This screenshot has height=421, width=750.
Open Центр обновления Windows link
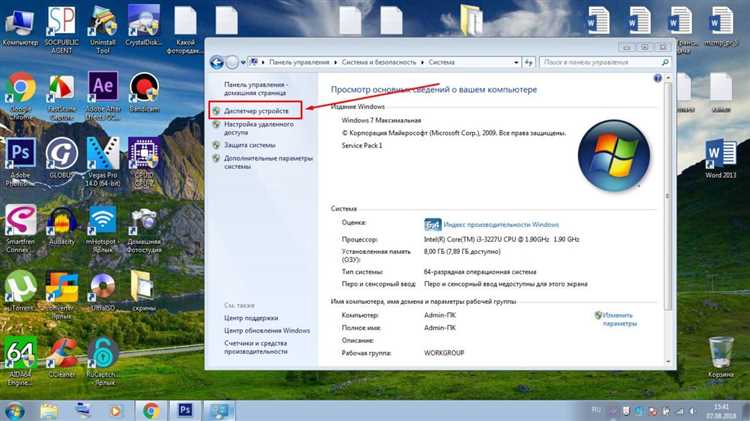(x=267, y=330)
